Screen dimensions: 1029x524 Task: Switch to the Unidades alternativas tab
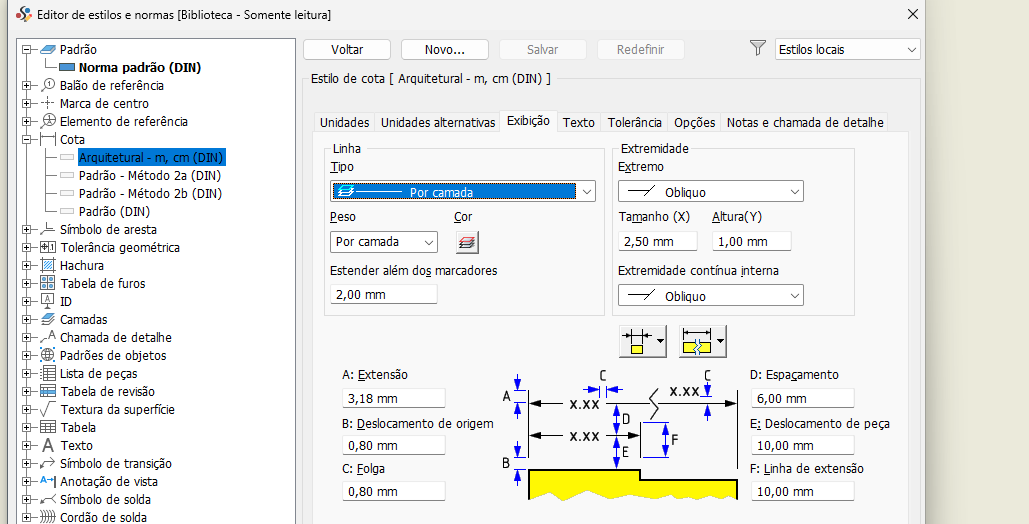tap(438, 122)
